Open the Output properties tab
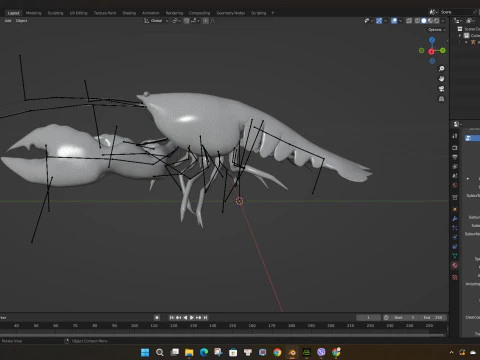 pyautogui.click(x=455, y=157)
